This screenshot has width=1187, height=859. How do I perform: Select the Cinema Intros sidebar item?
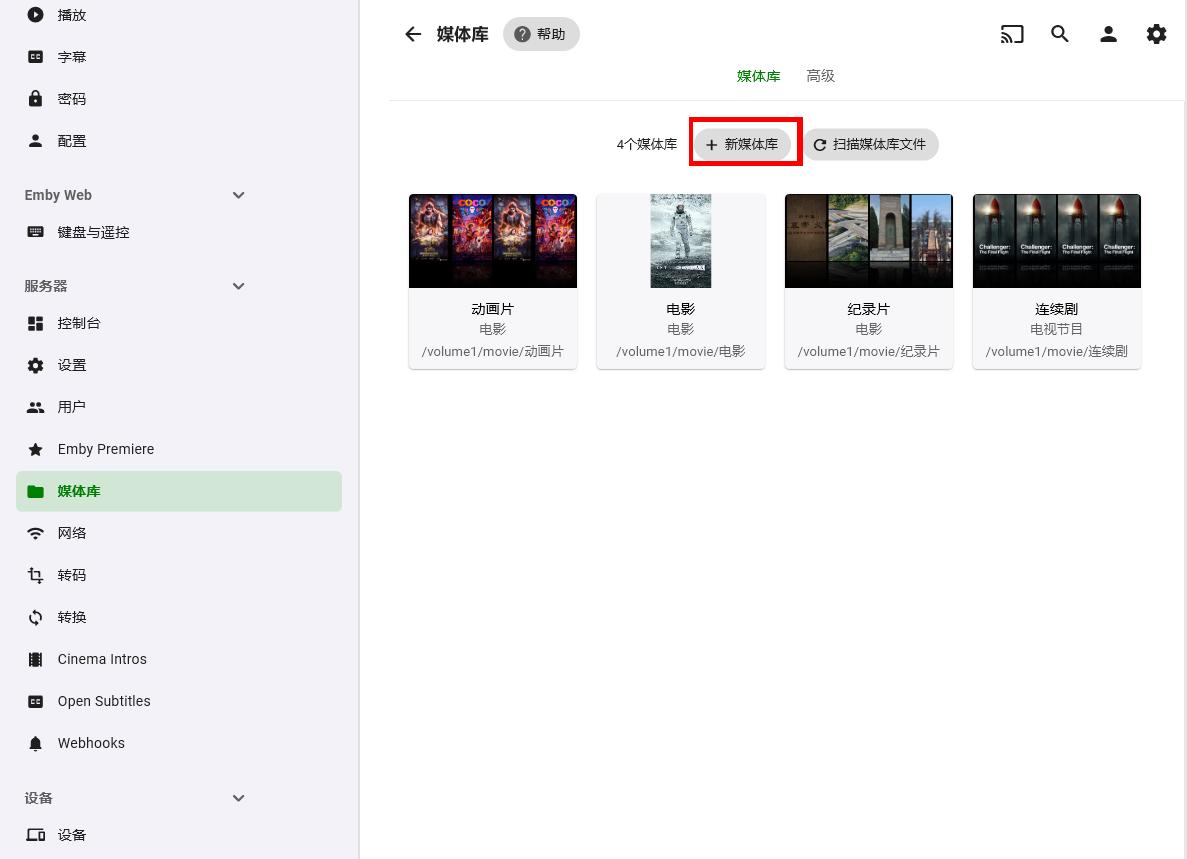pos(102,659)
